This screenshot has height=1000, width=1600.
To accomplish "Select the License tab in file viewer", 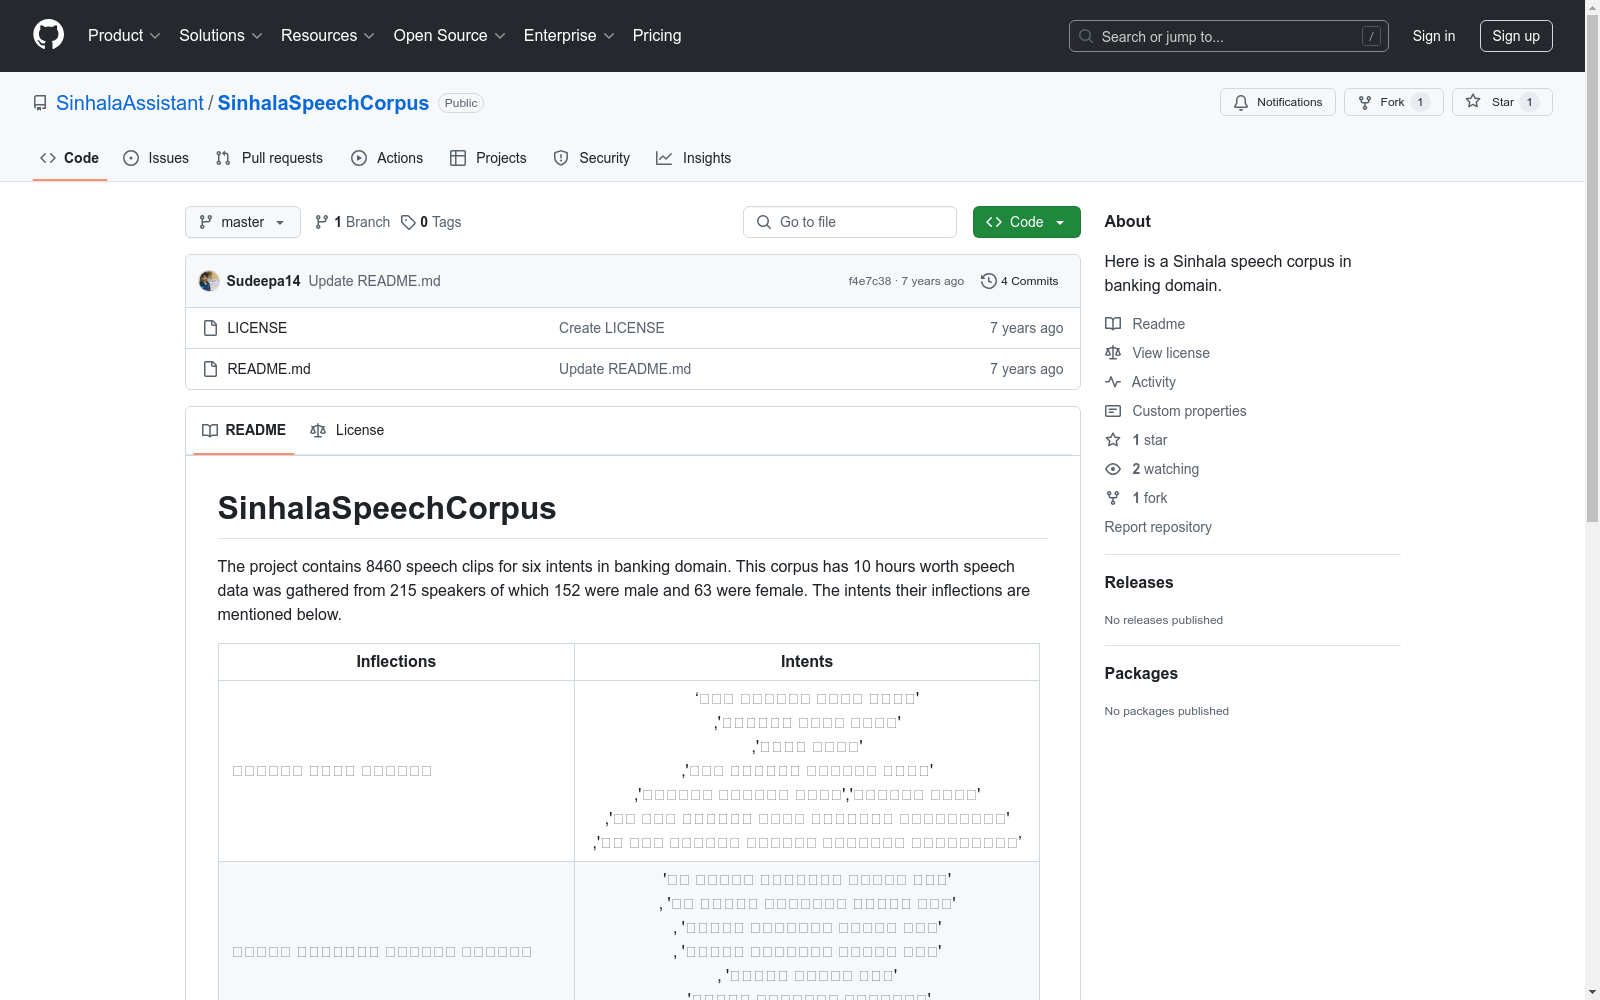I will [x=347, y=430].
